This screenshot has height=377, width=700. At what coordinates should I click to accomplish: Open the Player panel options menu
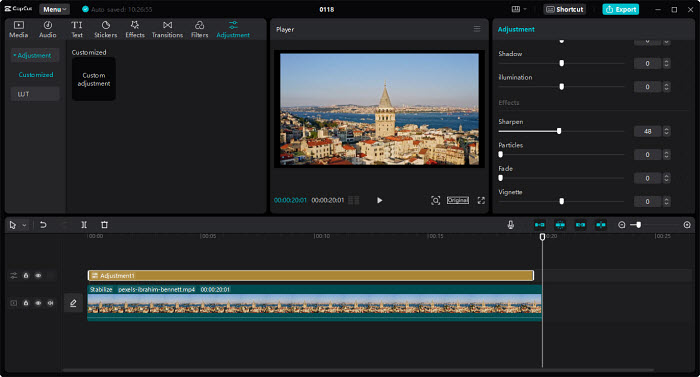coord(477,29)
